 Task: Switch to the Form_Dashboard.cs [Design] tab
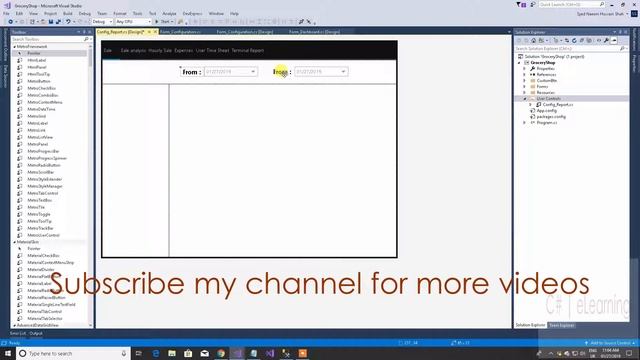point(314,32)
